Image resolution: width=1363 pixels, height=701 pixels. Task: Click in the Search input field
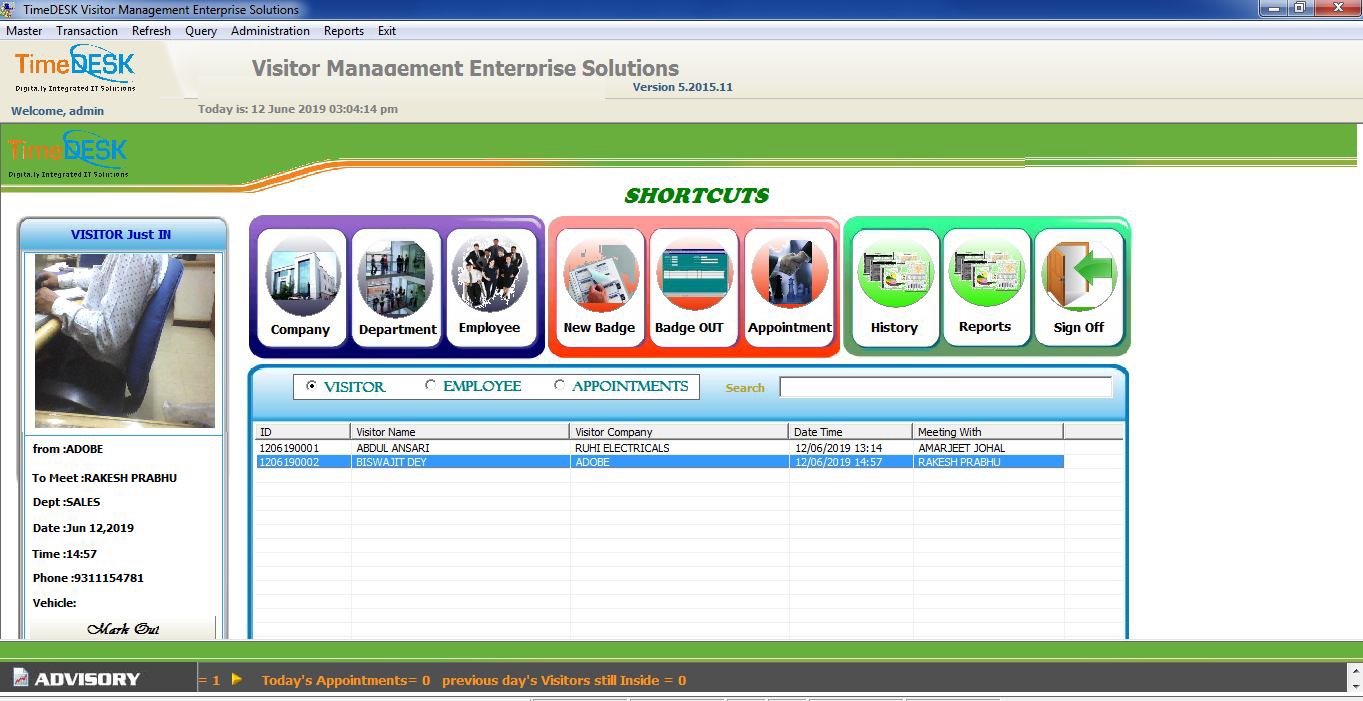pyautogui.click(x=945, y=388)
